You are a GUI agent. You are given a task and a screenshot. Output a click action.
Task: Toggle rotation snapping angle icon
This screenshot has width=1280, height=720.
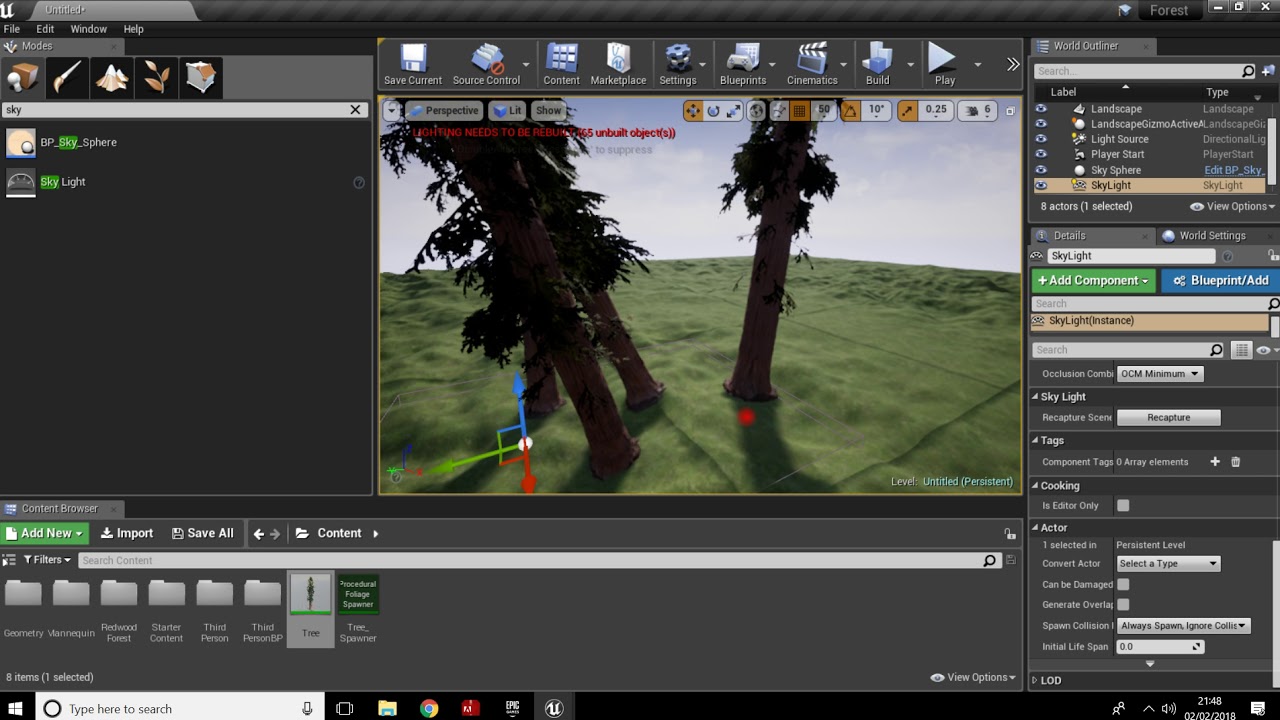pos(850,111)
